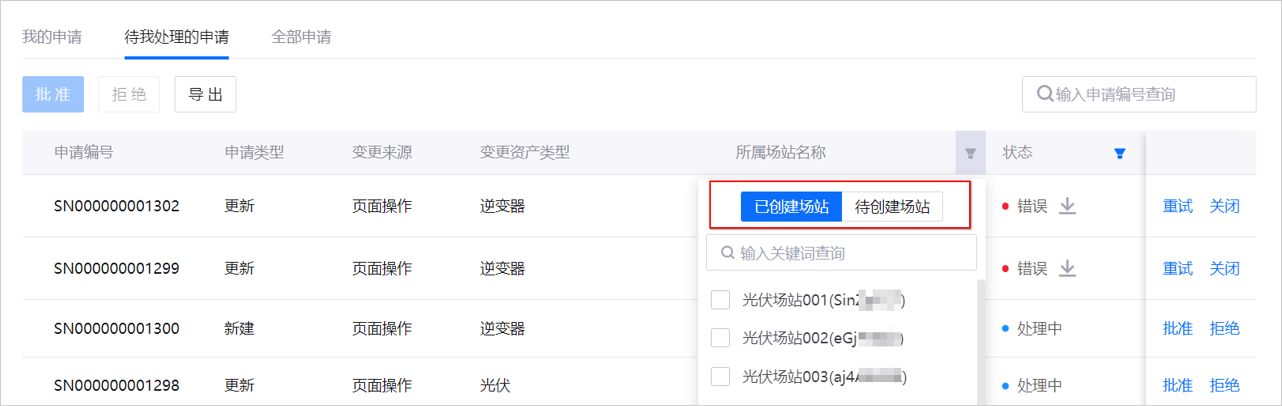Click 关闭 link for SN000000001299

(1224, 268)
